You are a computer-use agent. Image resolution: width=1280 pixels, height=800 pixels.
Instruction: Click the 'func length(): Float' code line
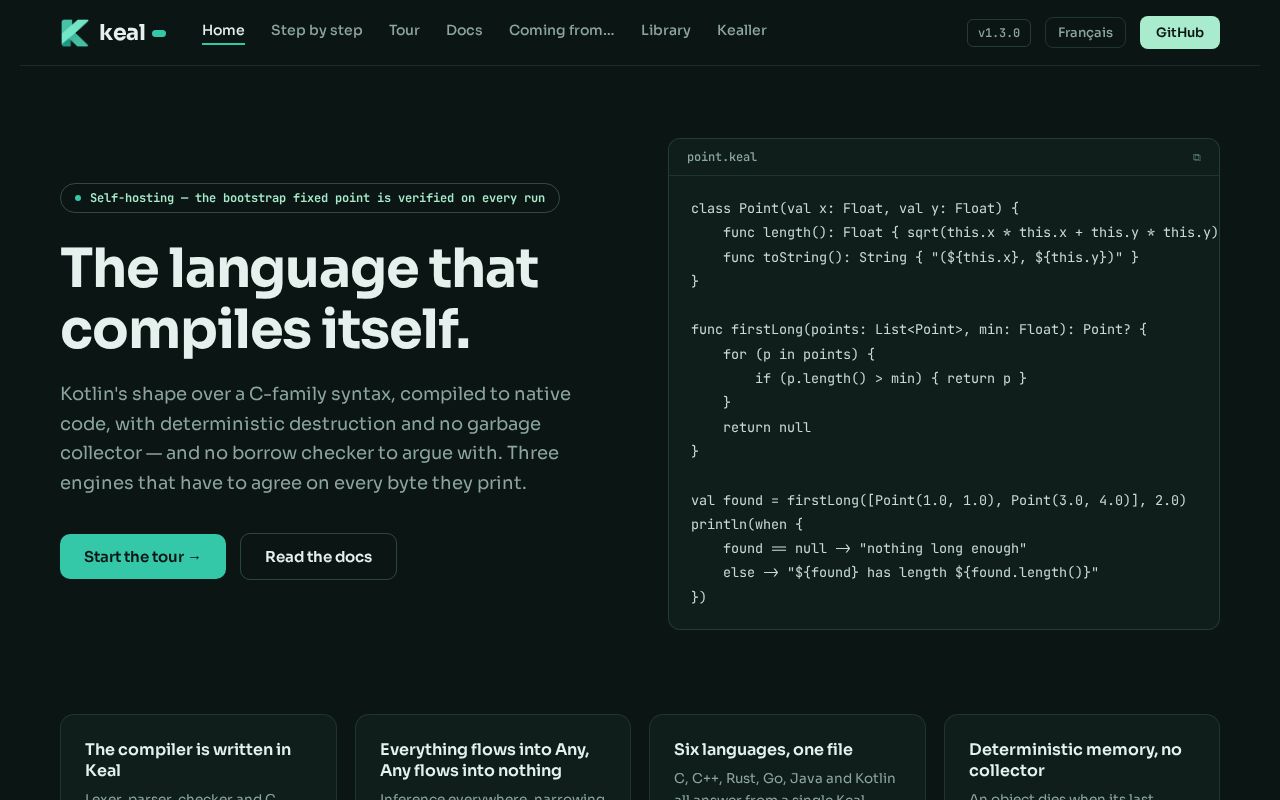tap(970, 232)
